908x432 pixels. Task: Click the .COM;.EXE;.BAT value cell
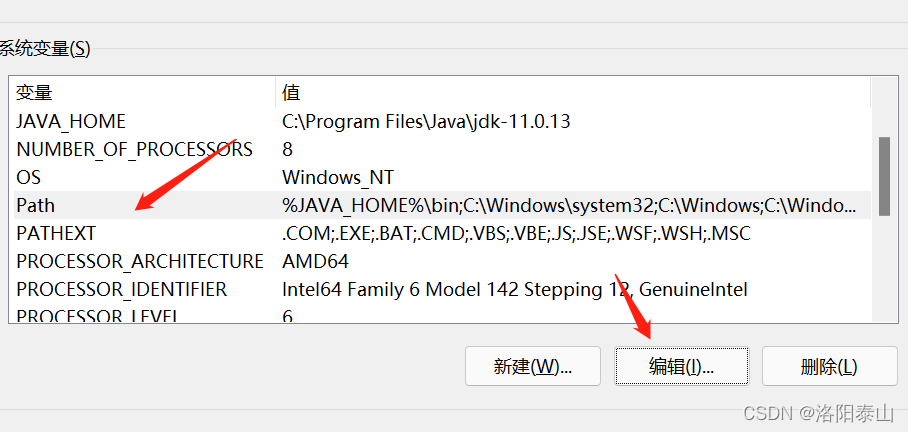click(516, 234)
